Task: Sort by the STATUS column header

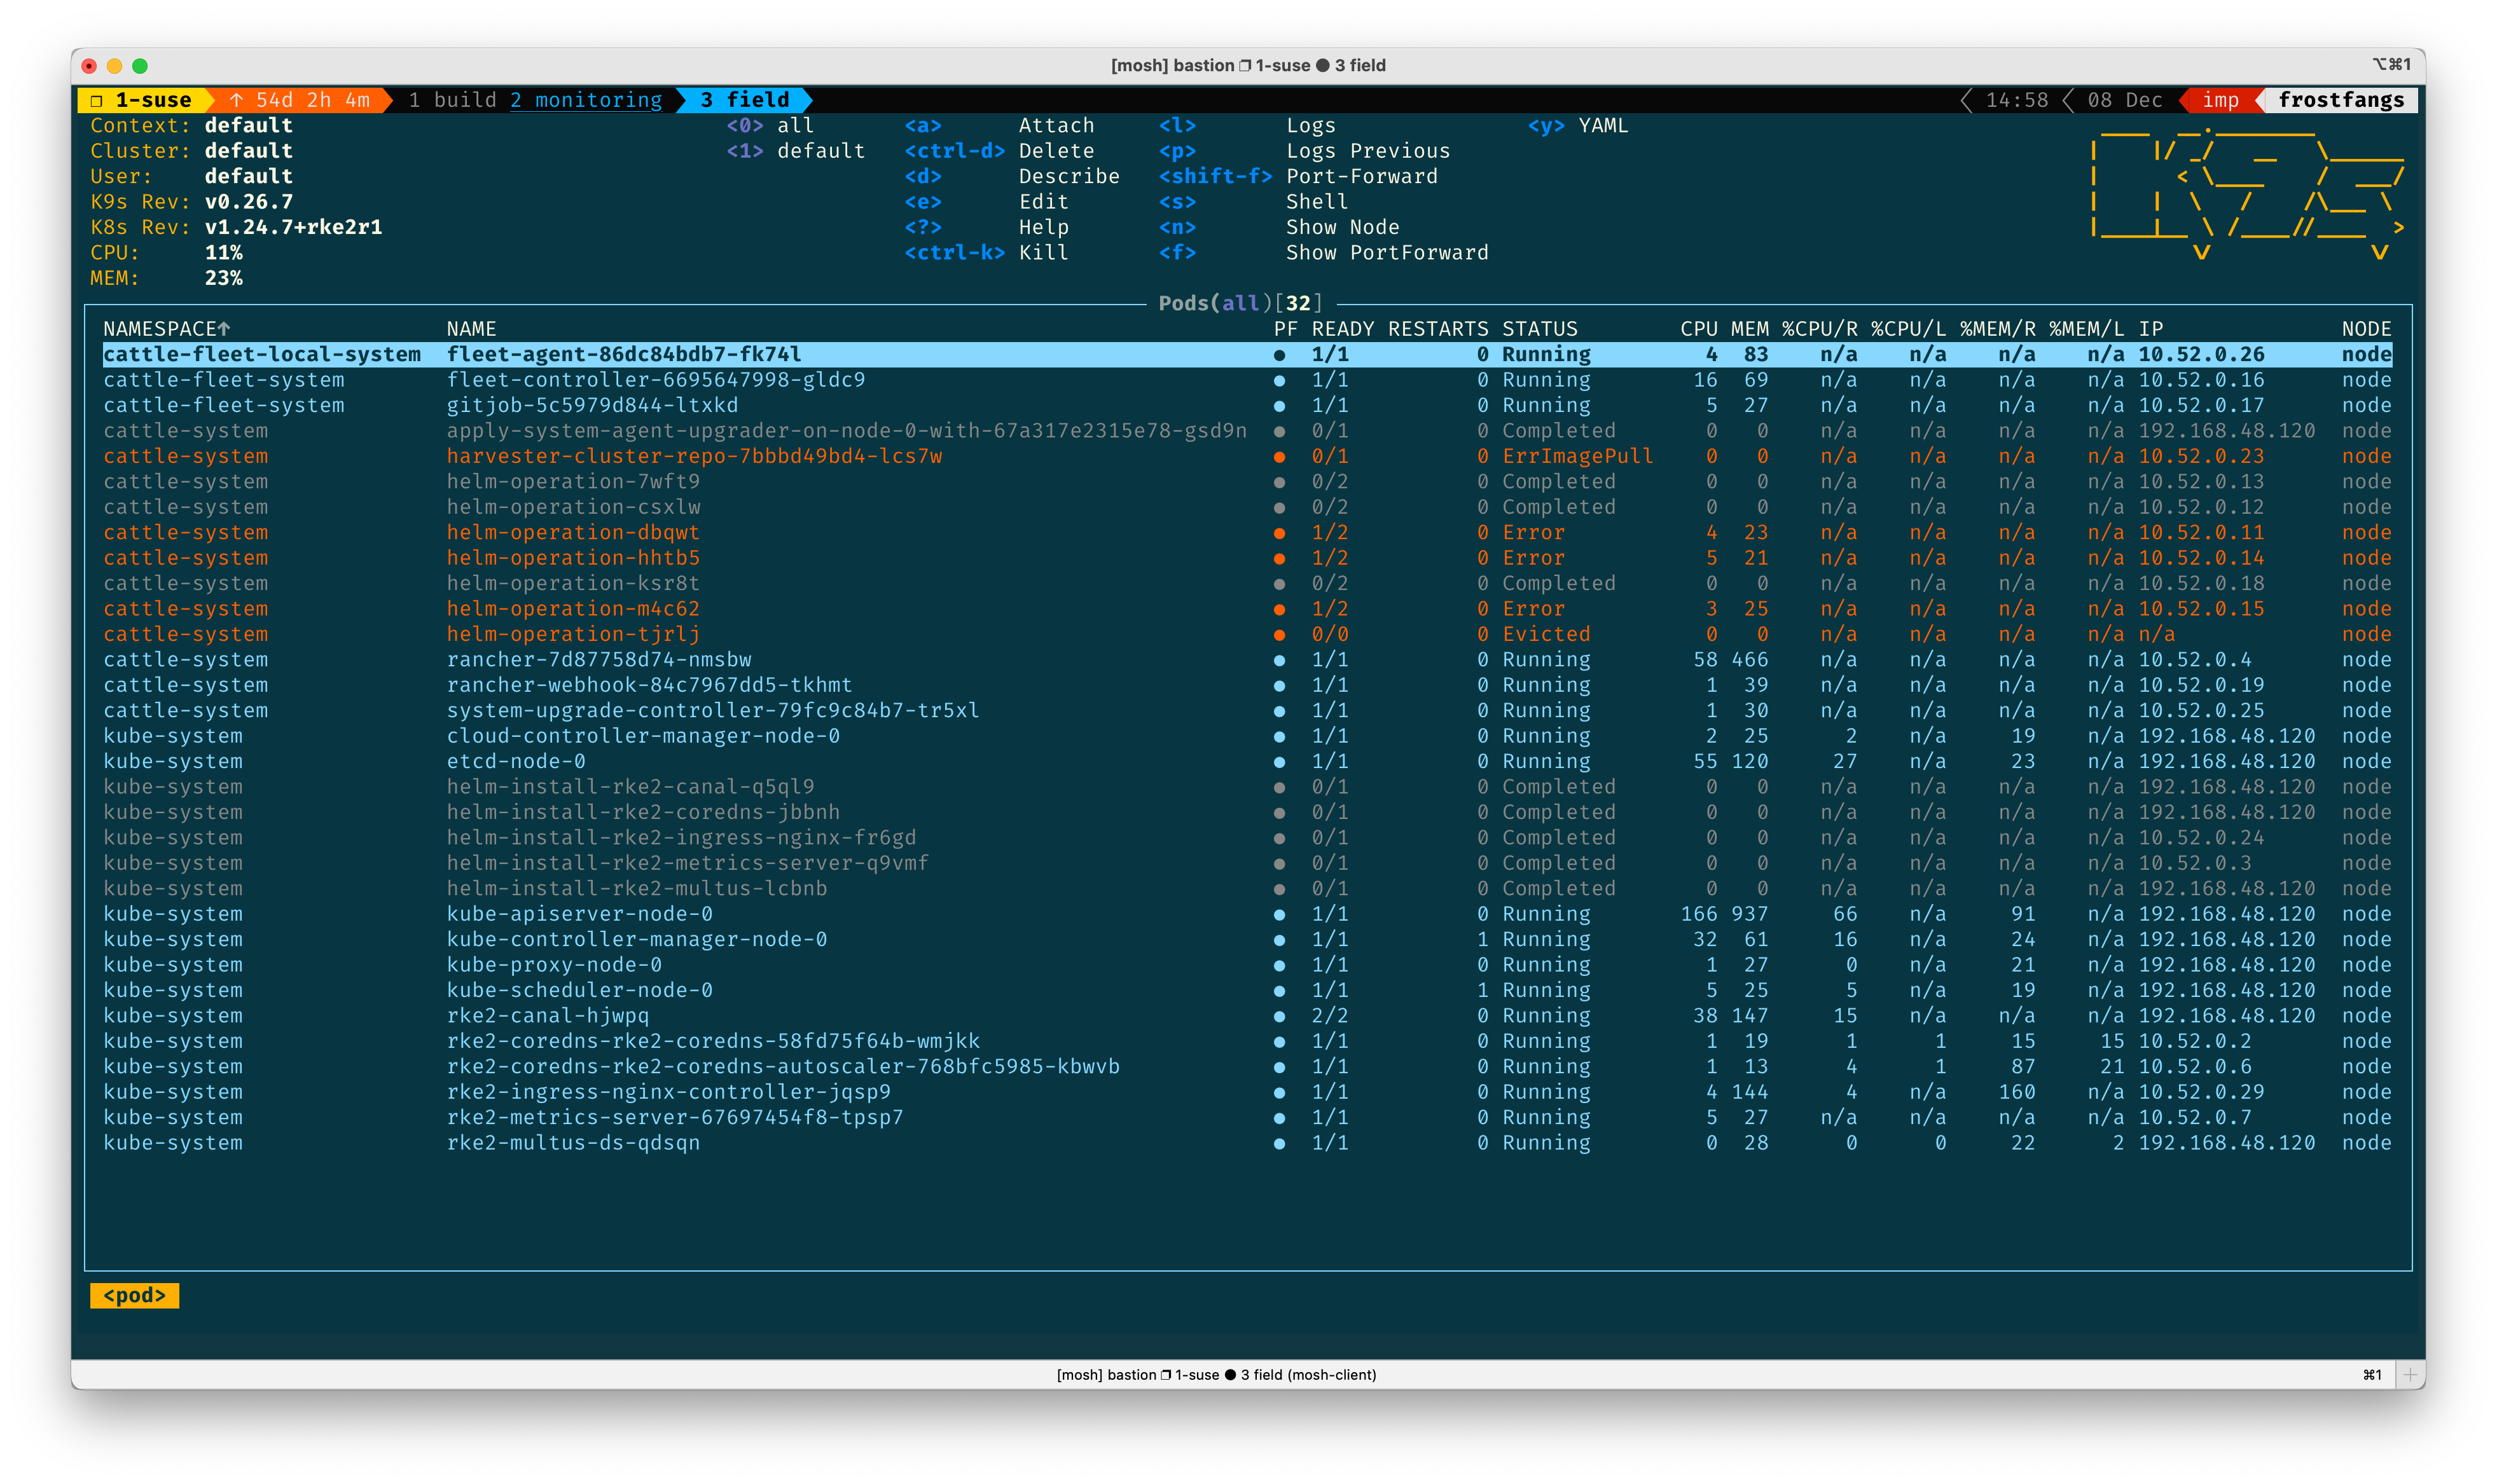Action: tap(1539, 329)
